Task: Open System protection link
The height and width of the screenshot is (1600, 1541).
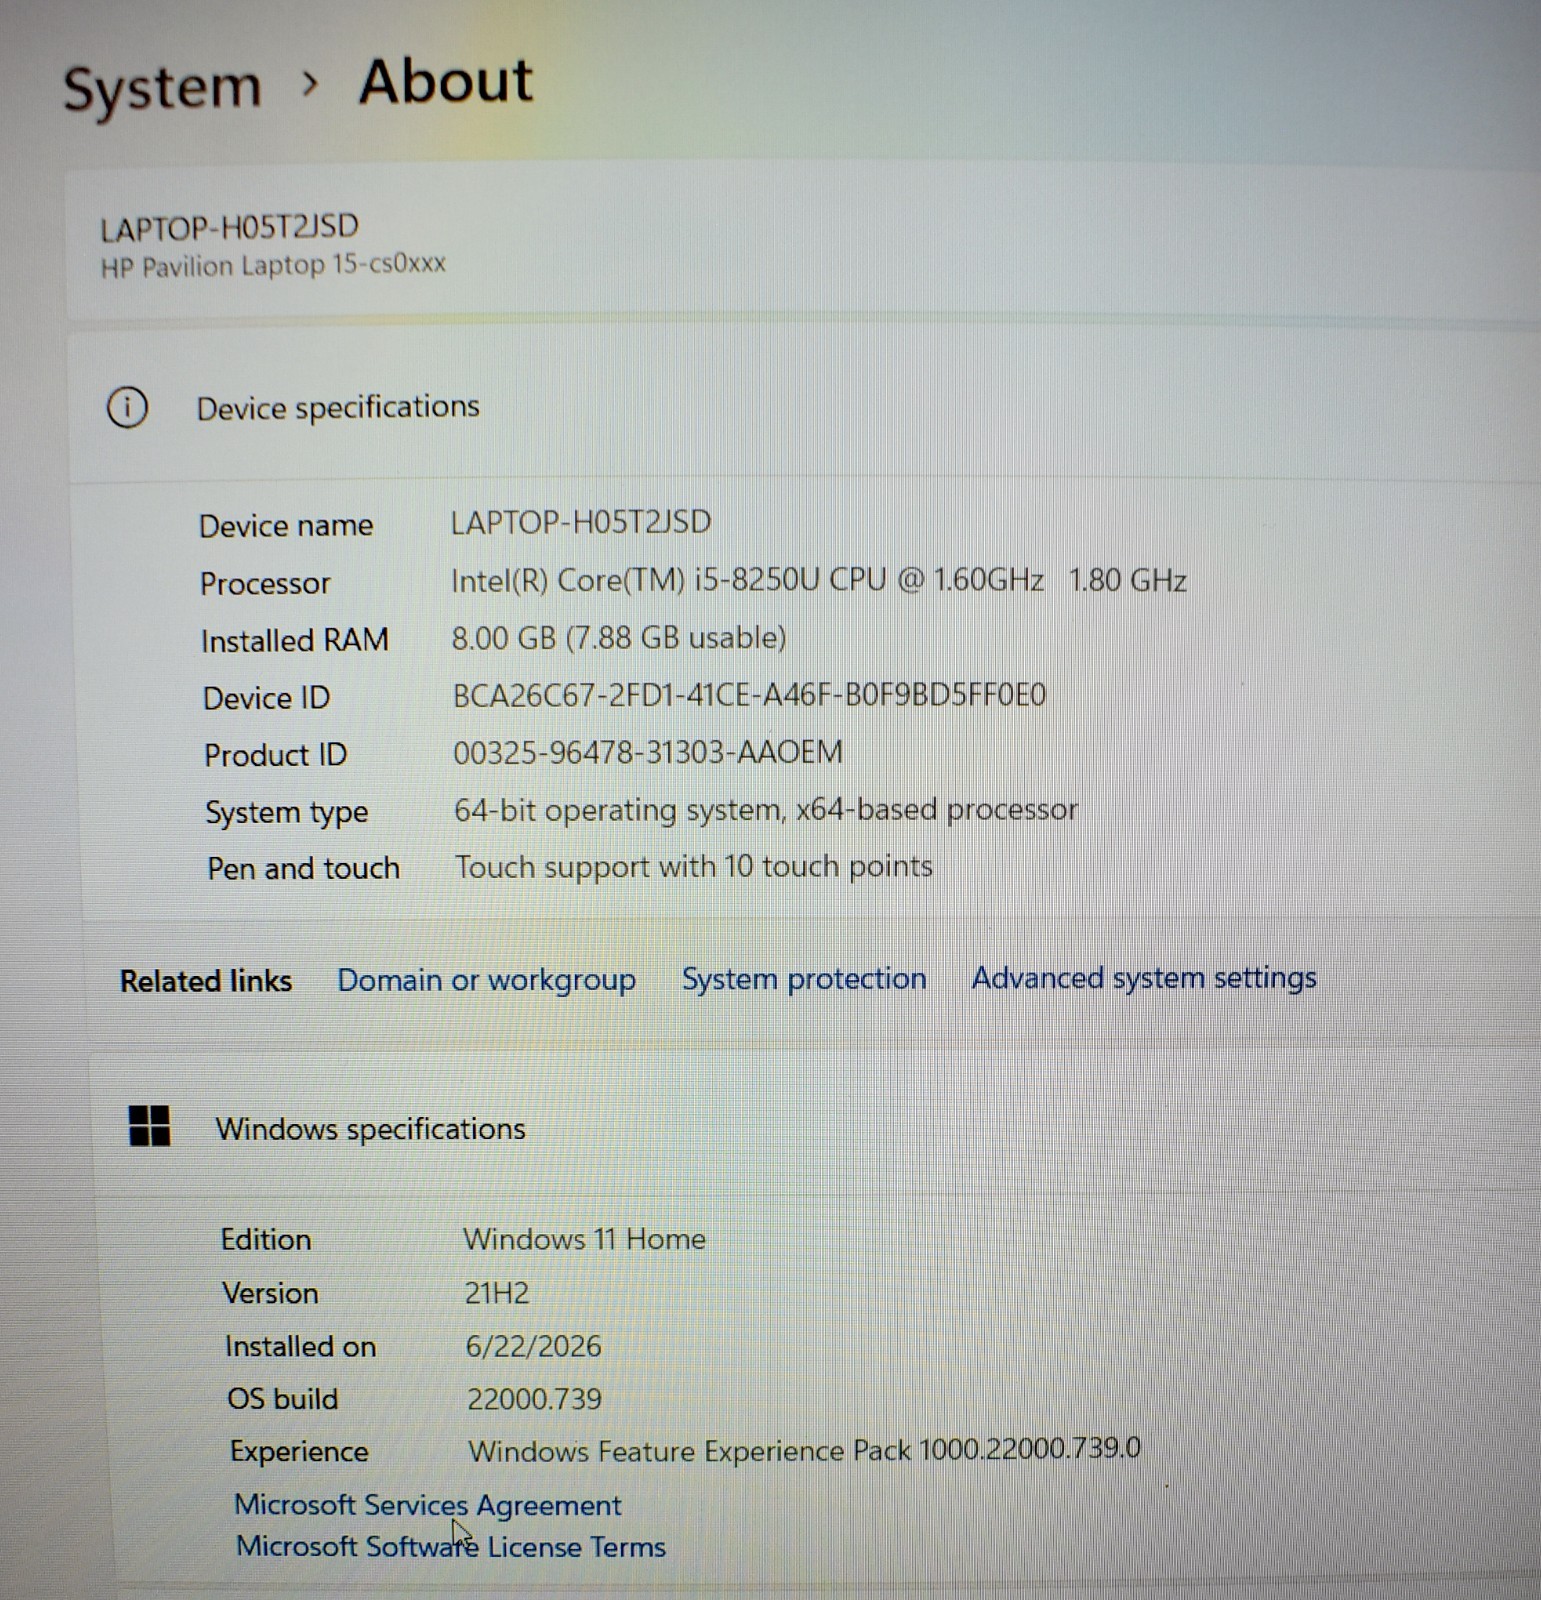Action: pyautogui.click(x=804, y=978)
